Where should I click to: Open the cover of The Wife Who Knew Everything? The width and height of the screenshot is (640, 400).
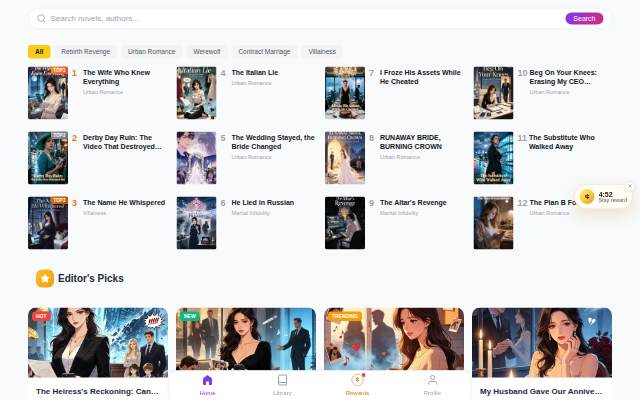coord(48,93)
